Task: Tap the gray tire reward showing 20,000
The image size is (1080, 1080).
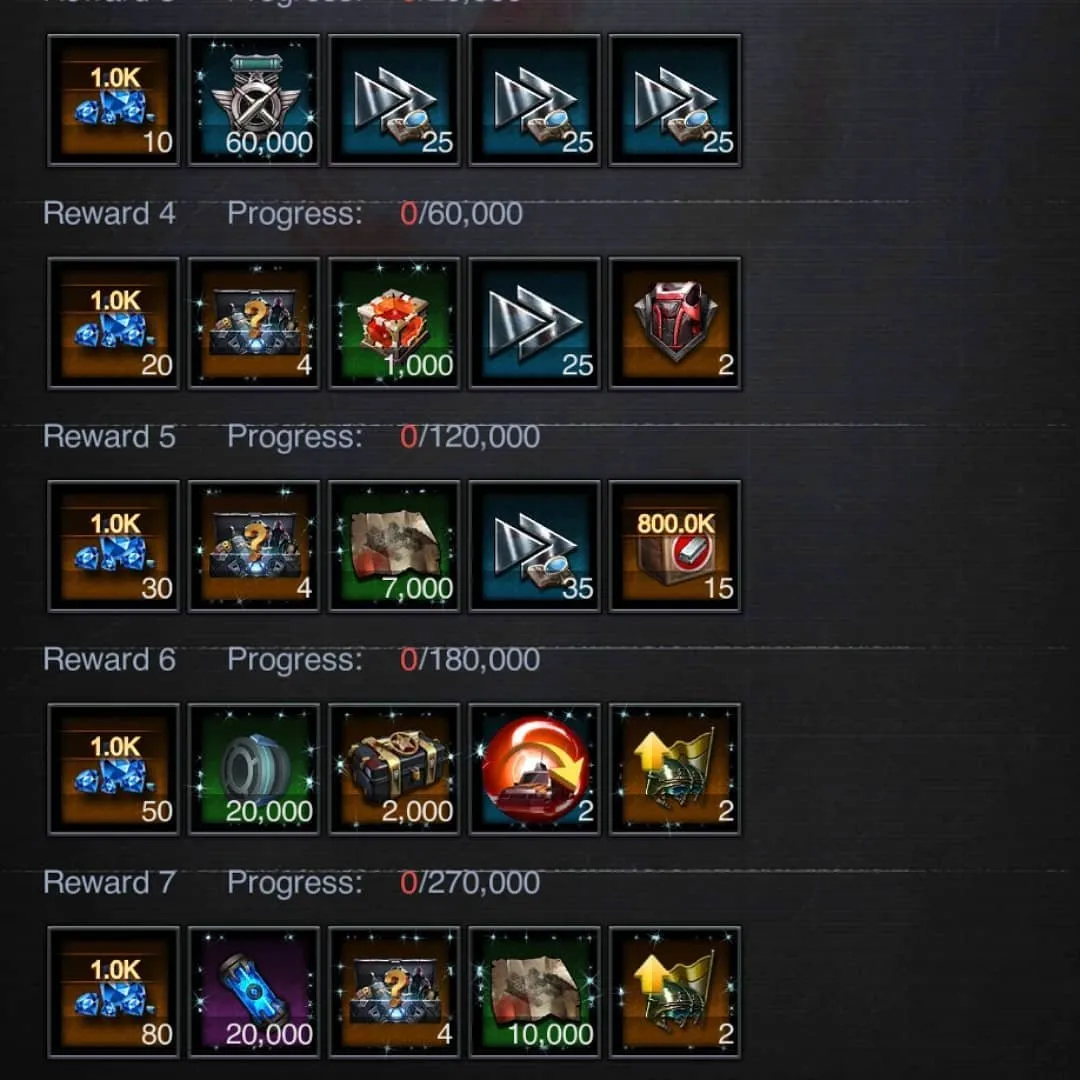Action: pos(253,770)
